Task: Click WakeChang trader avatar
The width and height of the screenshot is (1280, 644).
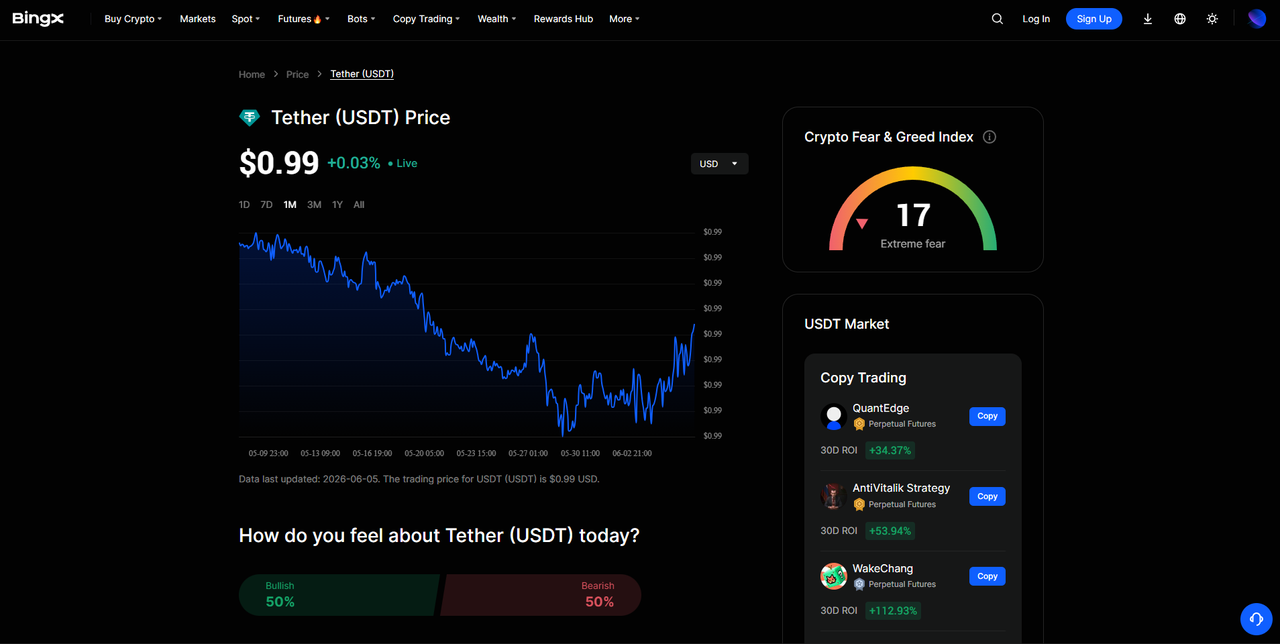Action: pos(834,576)
